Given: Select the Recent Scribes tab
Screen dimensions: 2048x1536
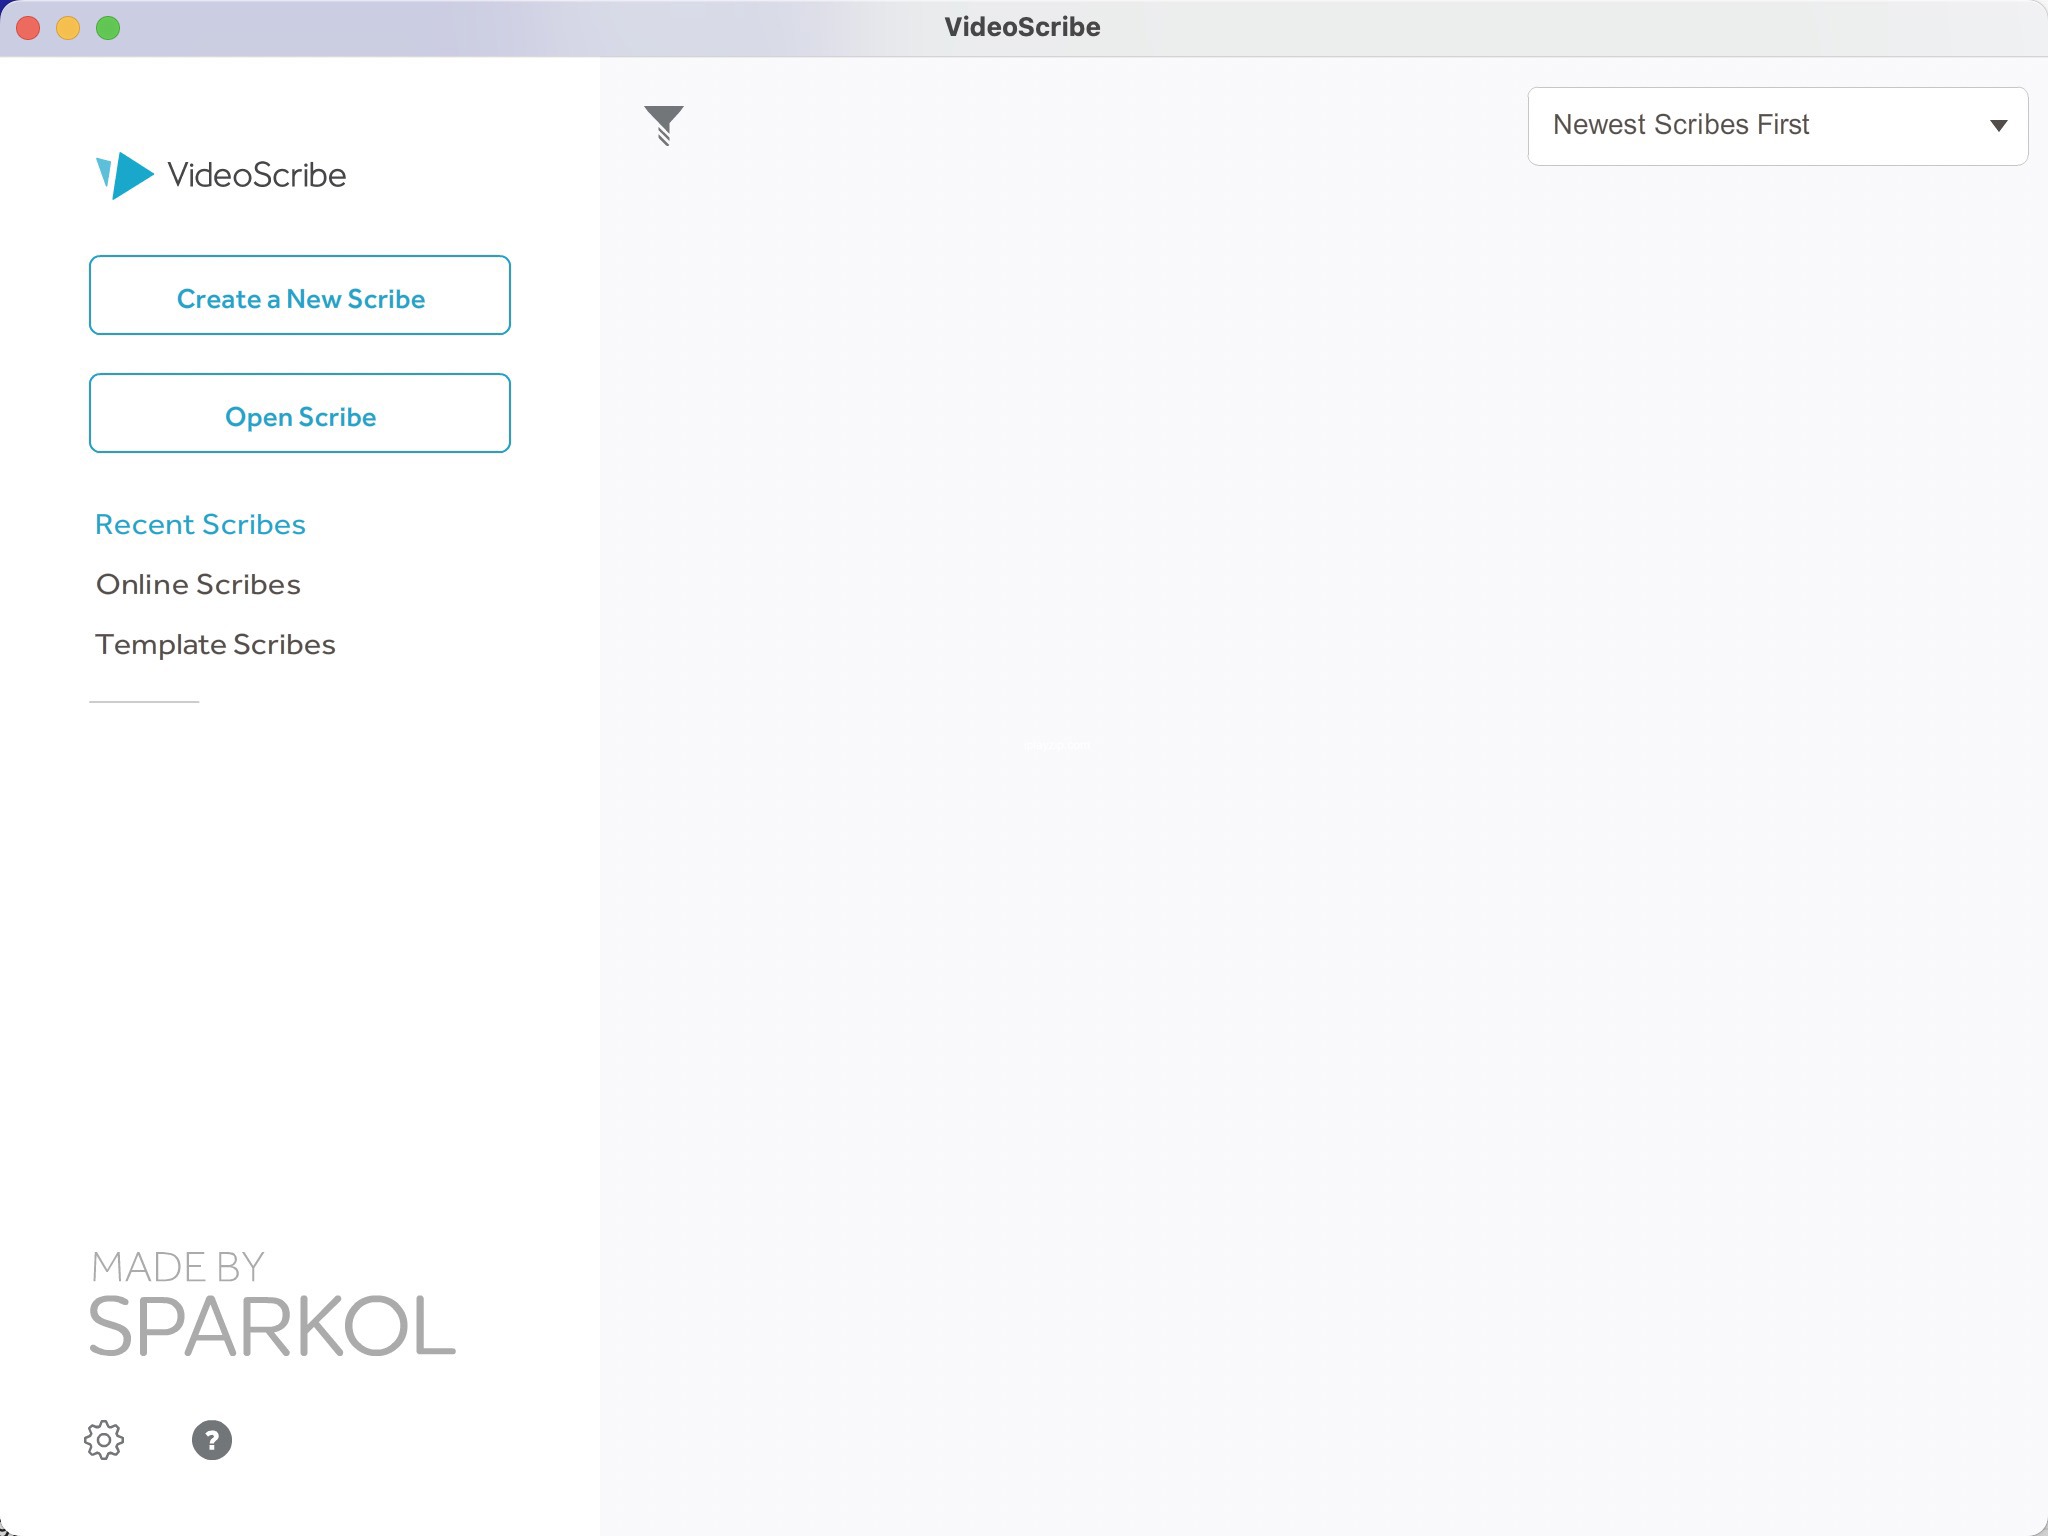Looking at the screenshot, I should tap(200, 525).
